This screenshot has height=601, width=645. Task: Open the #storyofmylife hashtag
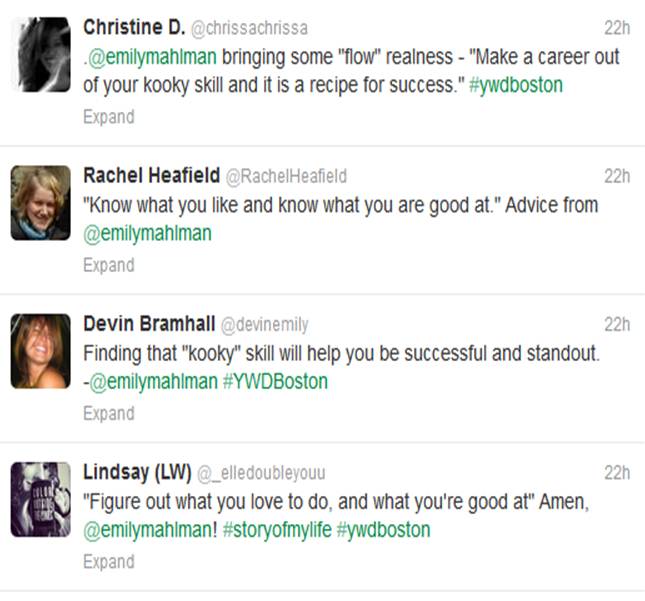click(277, 530)
